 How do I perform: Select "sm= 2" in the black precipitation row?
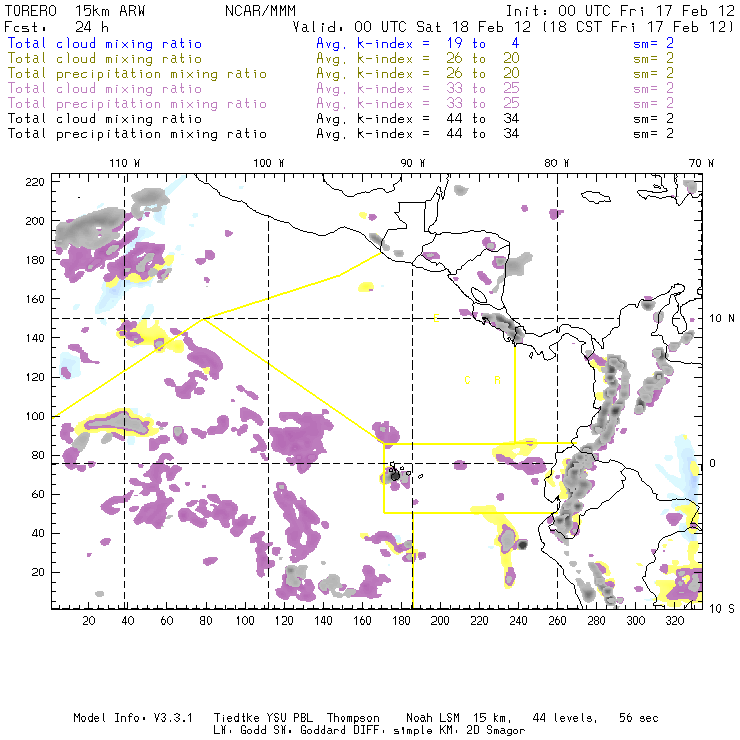tap(654, 134)
